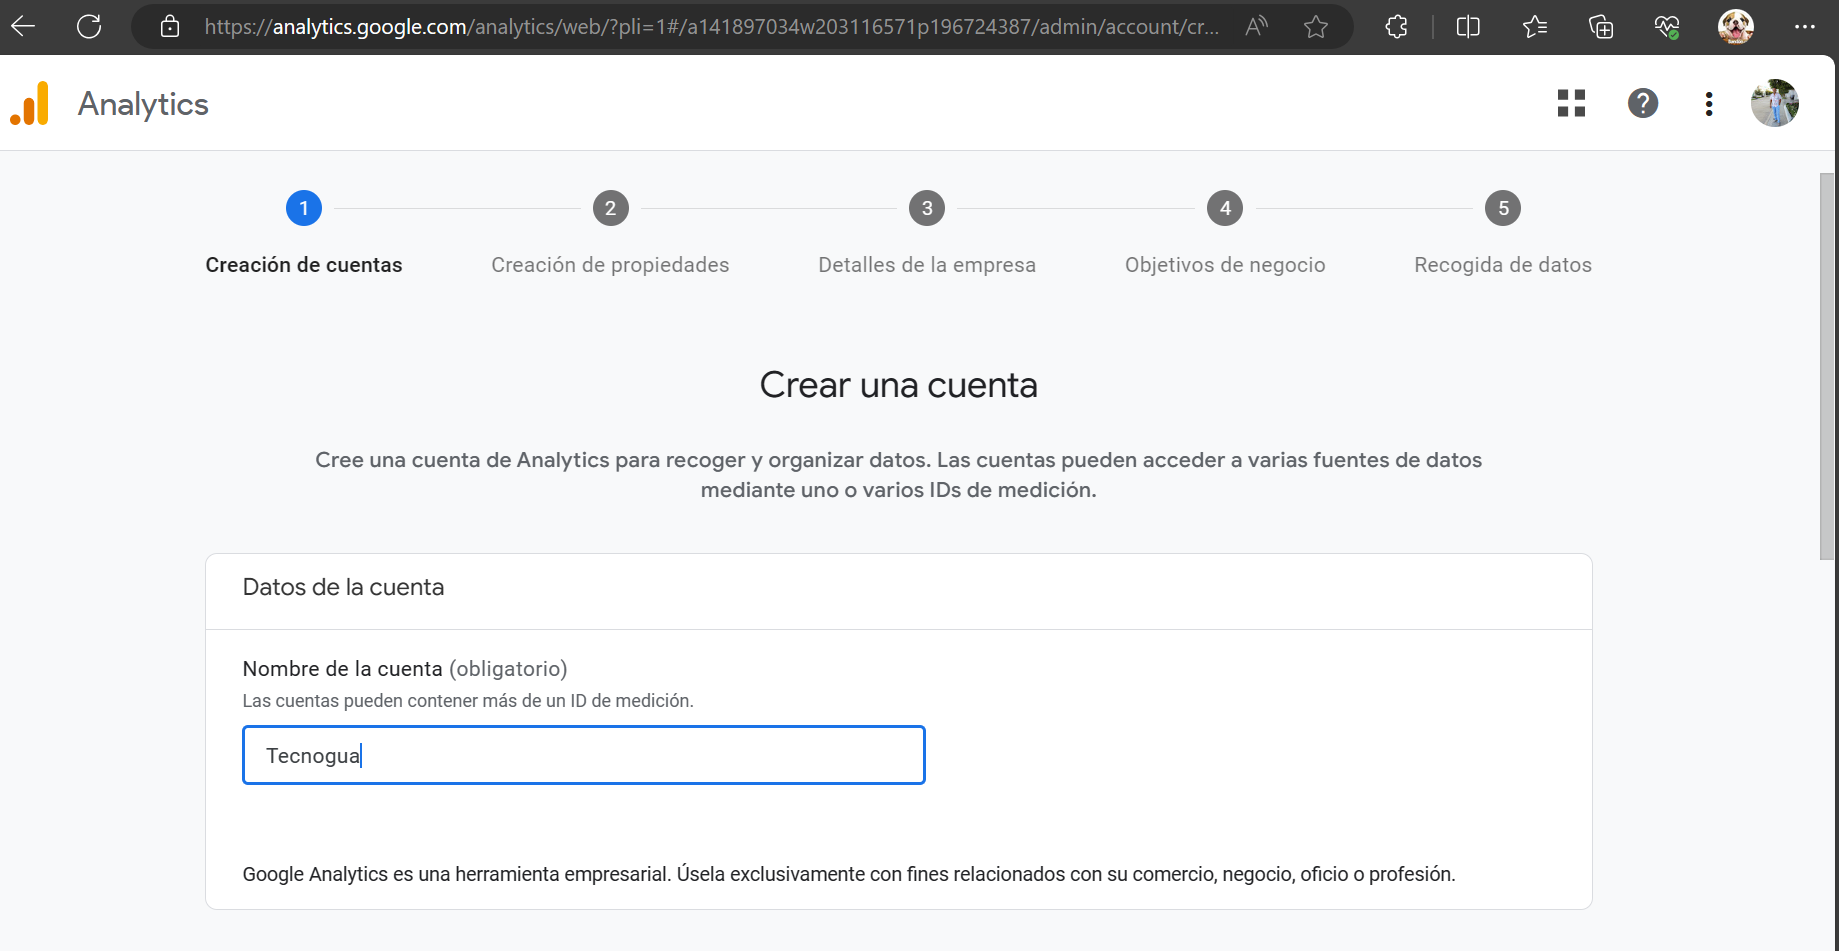1839x951 pixels.
Task: Select step 3 circle of the wizard
Action: (927, 208)
